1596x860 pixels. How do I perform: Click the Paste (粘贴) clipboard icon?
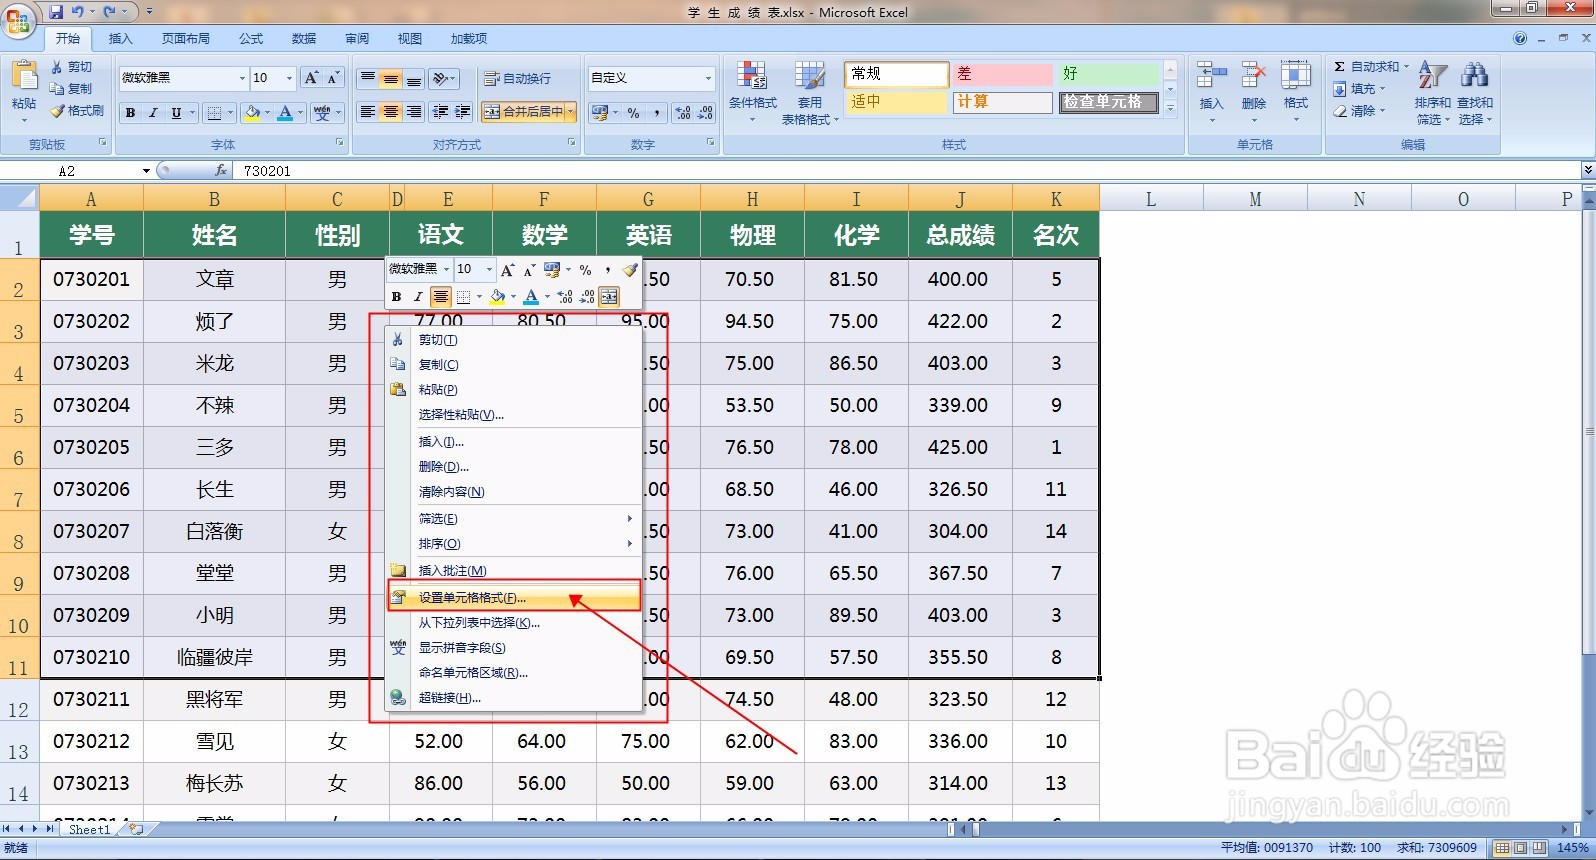pos(23,76)
